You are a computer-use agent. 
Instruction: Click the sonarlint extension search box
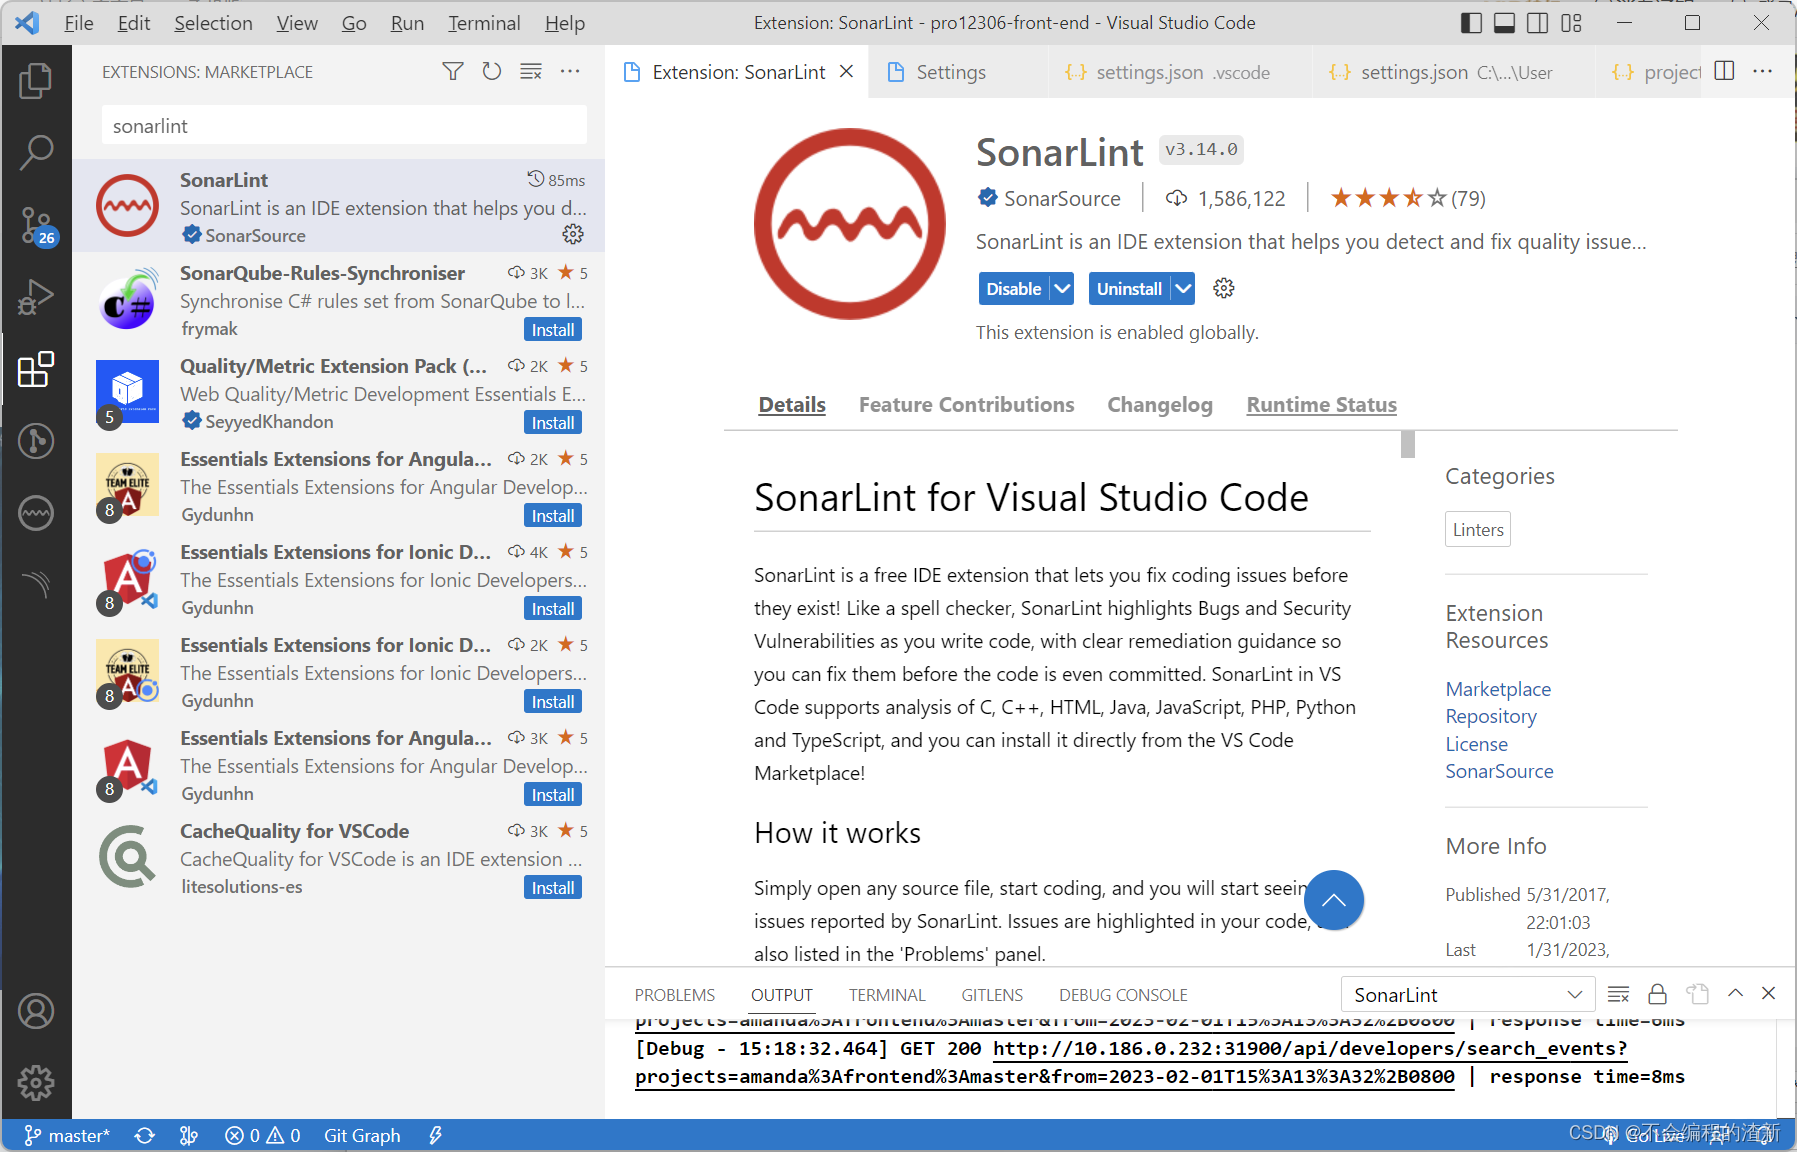click(x=344, y=126)
